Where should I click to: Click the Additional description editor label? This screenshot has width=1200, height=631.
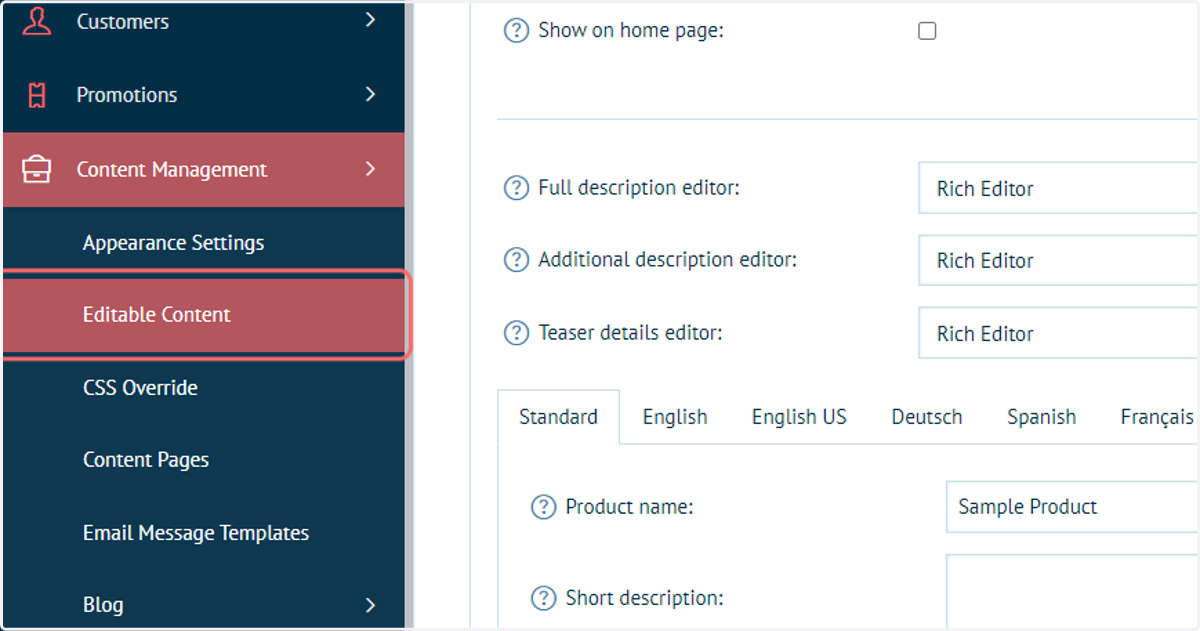[x=667, y=260]
